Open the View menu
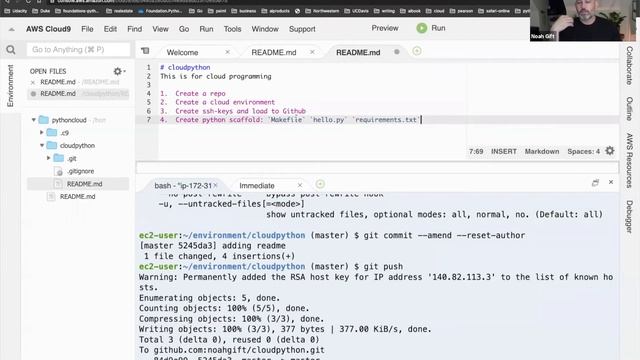640x360 pixels. (160, 29)
